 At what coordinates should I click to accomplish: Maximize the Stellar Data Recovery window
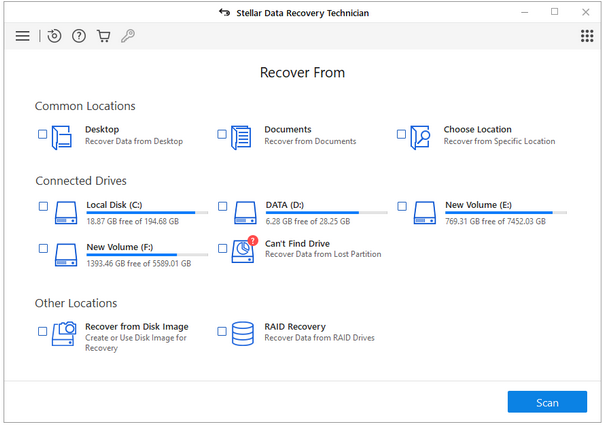[x=554, y=12]
